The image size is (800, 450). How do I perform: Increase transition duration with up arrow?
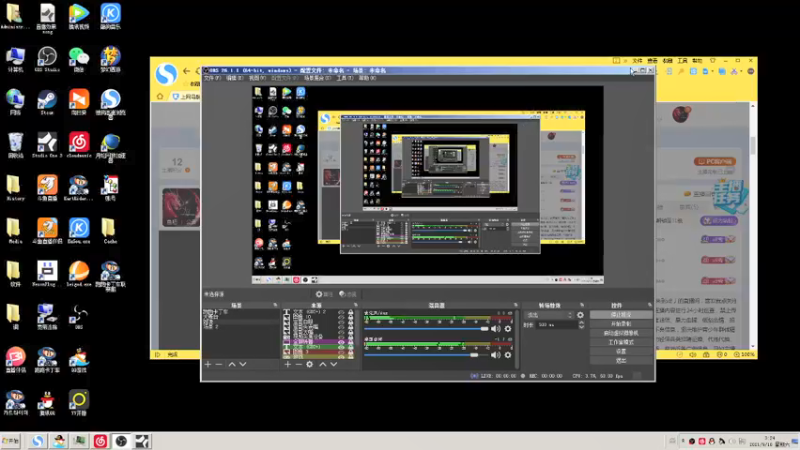click(x=581, y=323)
